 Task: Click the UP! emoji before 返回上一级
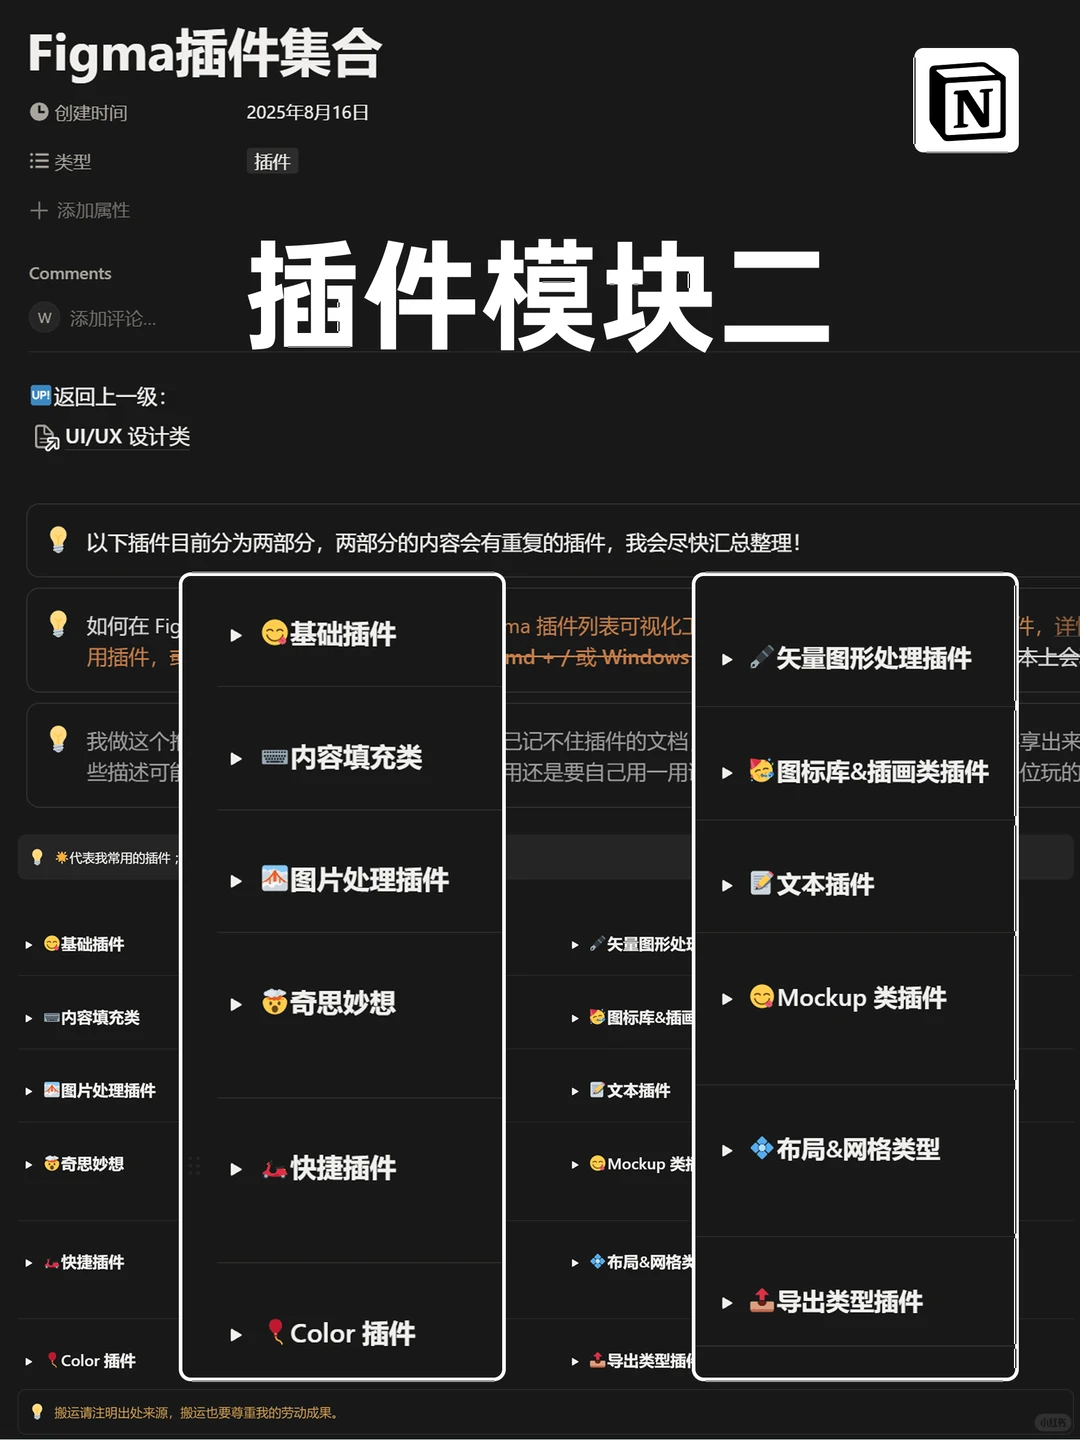click(40, 396)
